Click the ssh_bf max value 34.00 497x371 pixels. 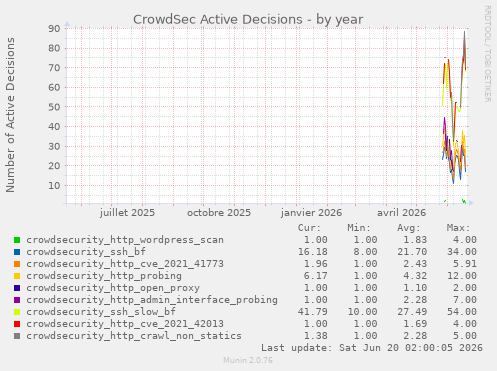coord(462,252)
